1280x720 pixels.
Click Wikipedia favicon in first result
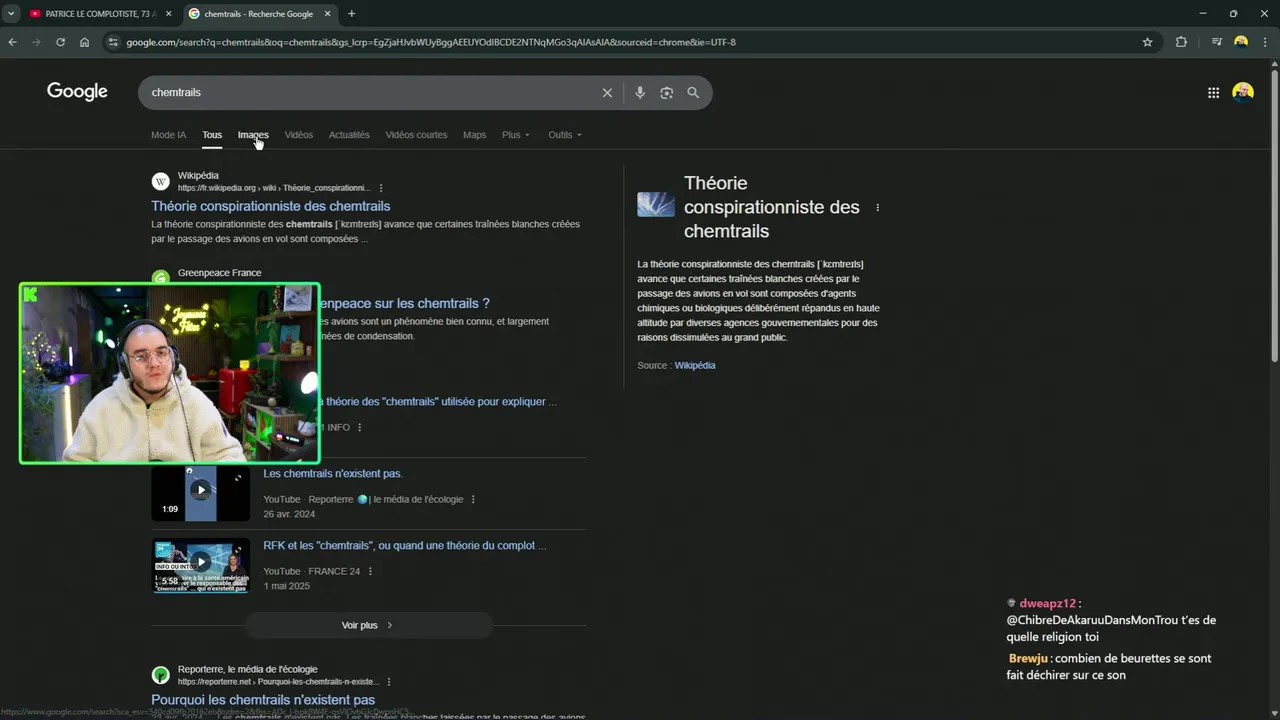coord(160,181)
